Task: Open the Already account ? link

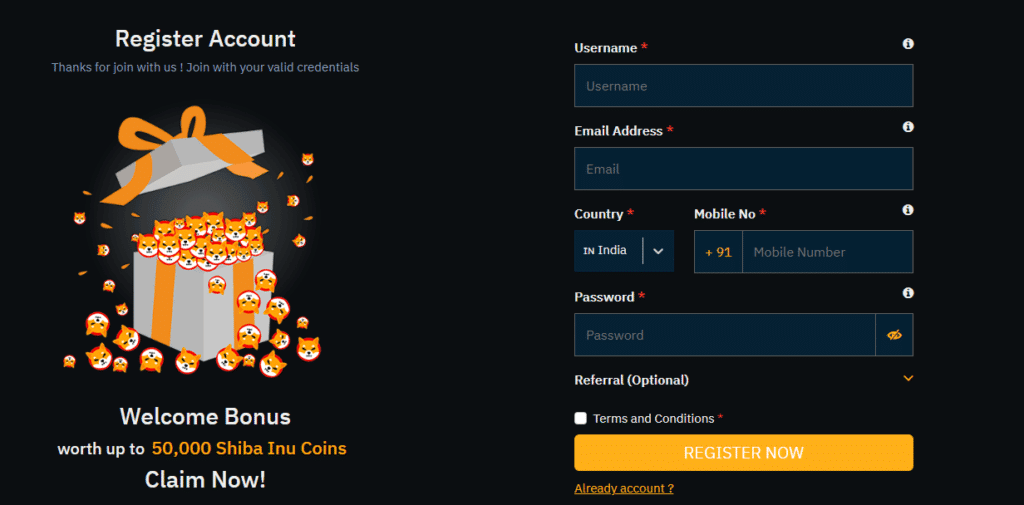Action: [x=624, y=488]
